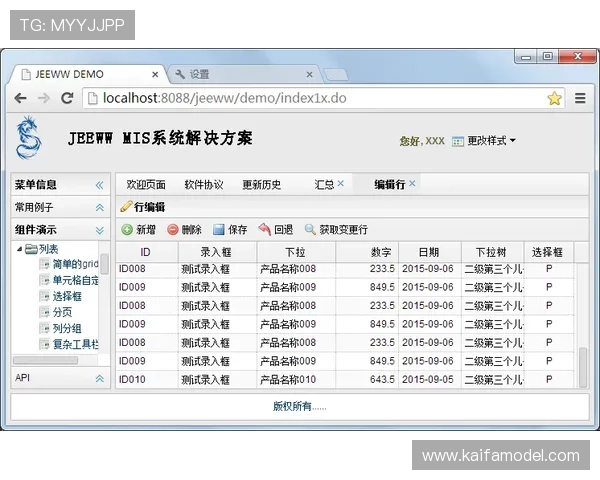This screenshot has width=600, height=480.
Task: Click the grid vertical scrollbar thumb
Action: click(x=583, y=367)
